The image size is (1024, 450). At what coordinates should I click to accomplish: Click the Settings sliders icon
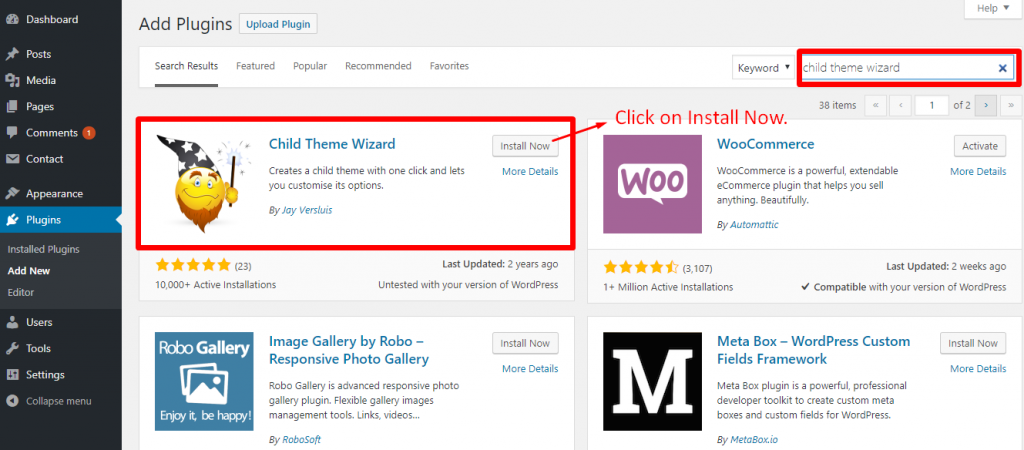(12, 375)
